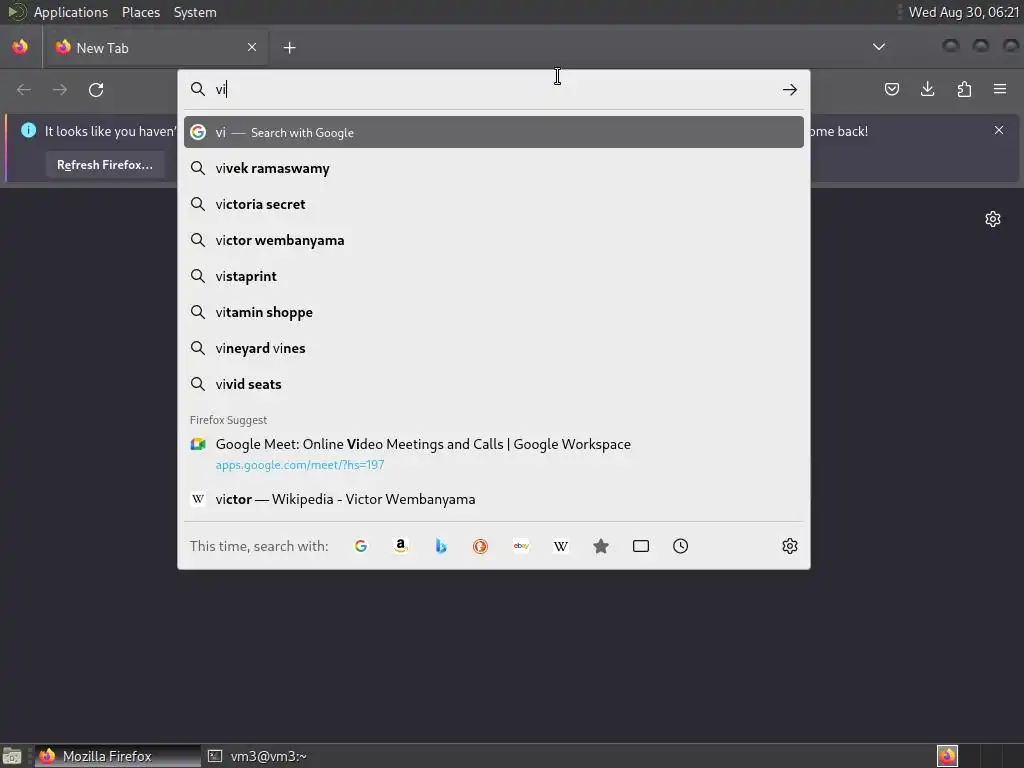This screenshot has width=1024, height=768.
Task: Open search settings gear in the urlbar panel
Action: pyautogui.click(x=790, y=546)
